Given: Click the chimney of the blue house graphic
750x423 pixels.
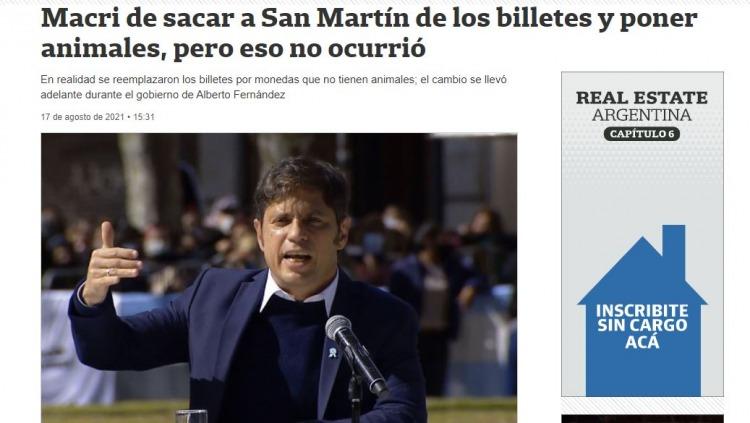Looking at the screenshot, I should click(x=674, y=244).
